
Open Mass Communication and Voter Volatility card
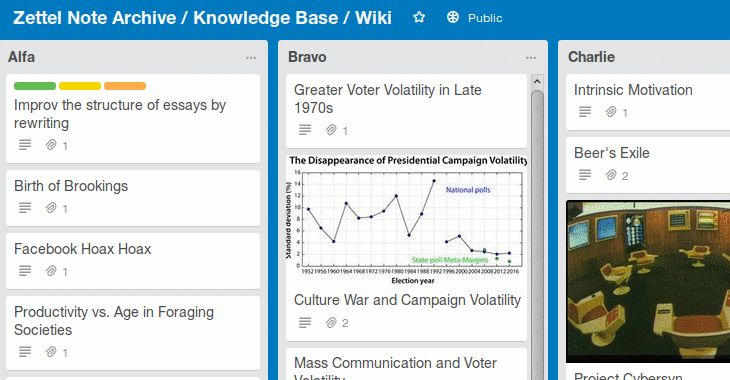tap(406, 364)
